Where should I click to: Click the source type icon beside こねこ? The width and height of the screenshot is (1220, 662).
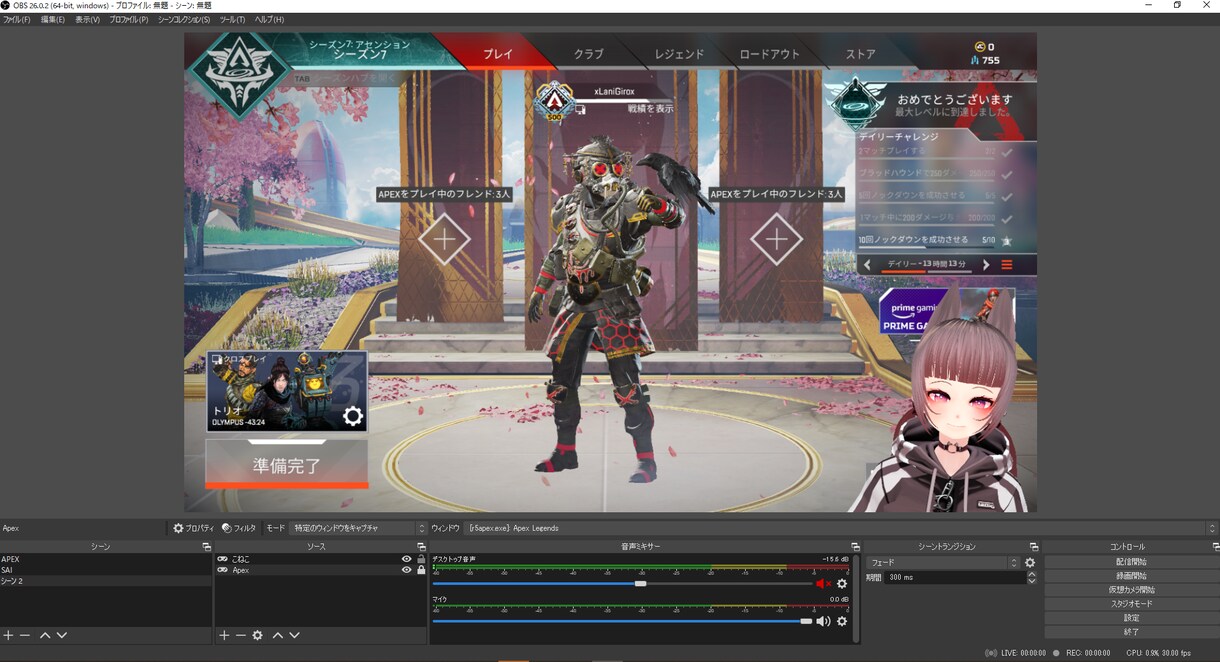(222, 559)
